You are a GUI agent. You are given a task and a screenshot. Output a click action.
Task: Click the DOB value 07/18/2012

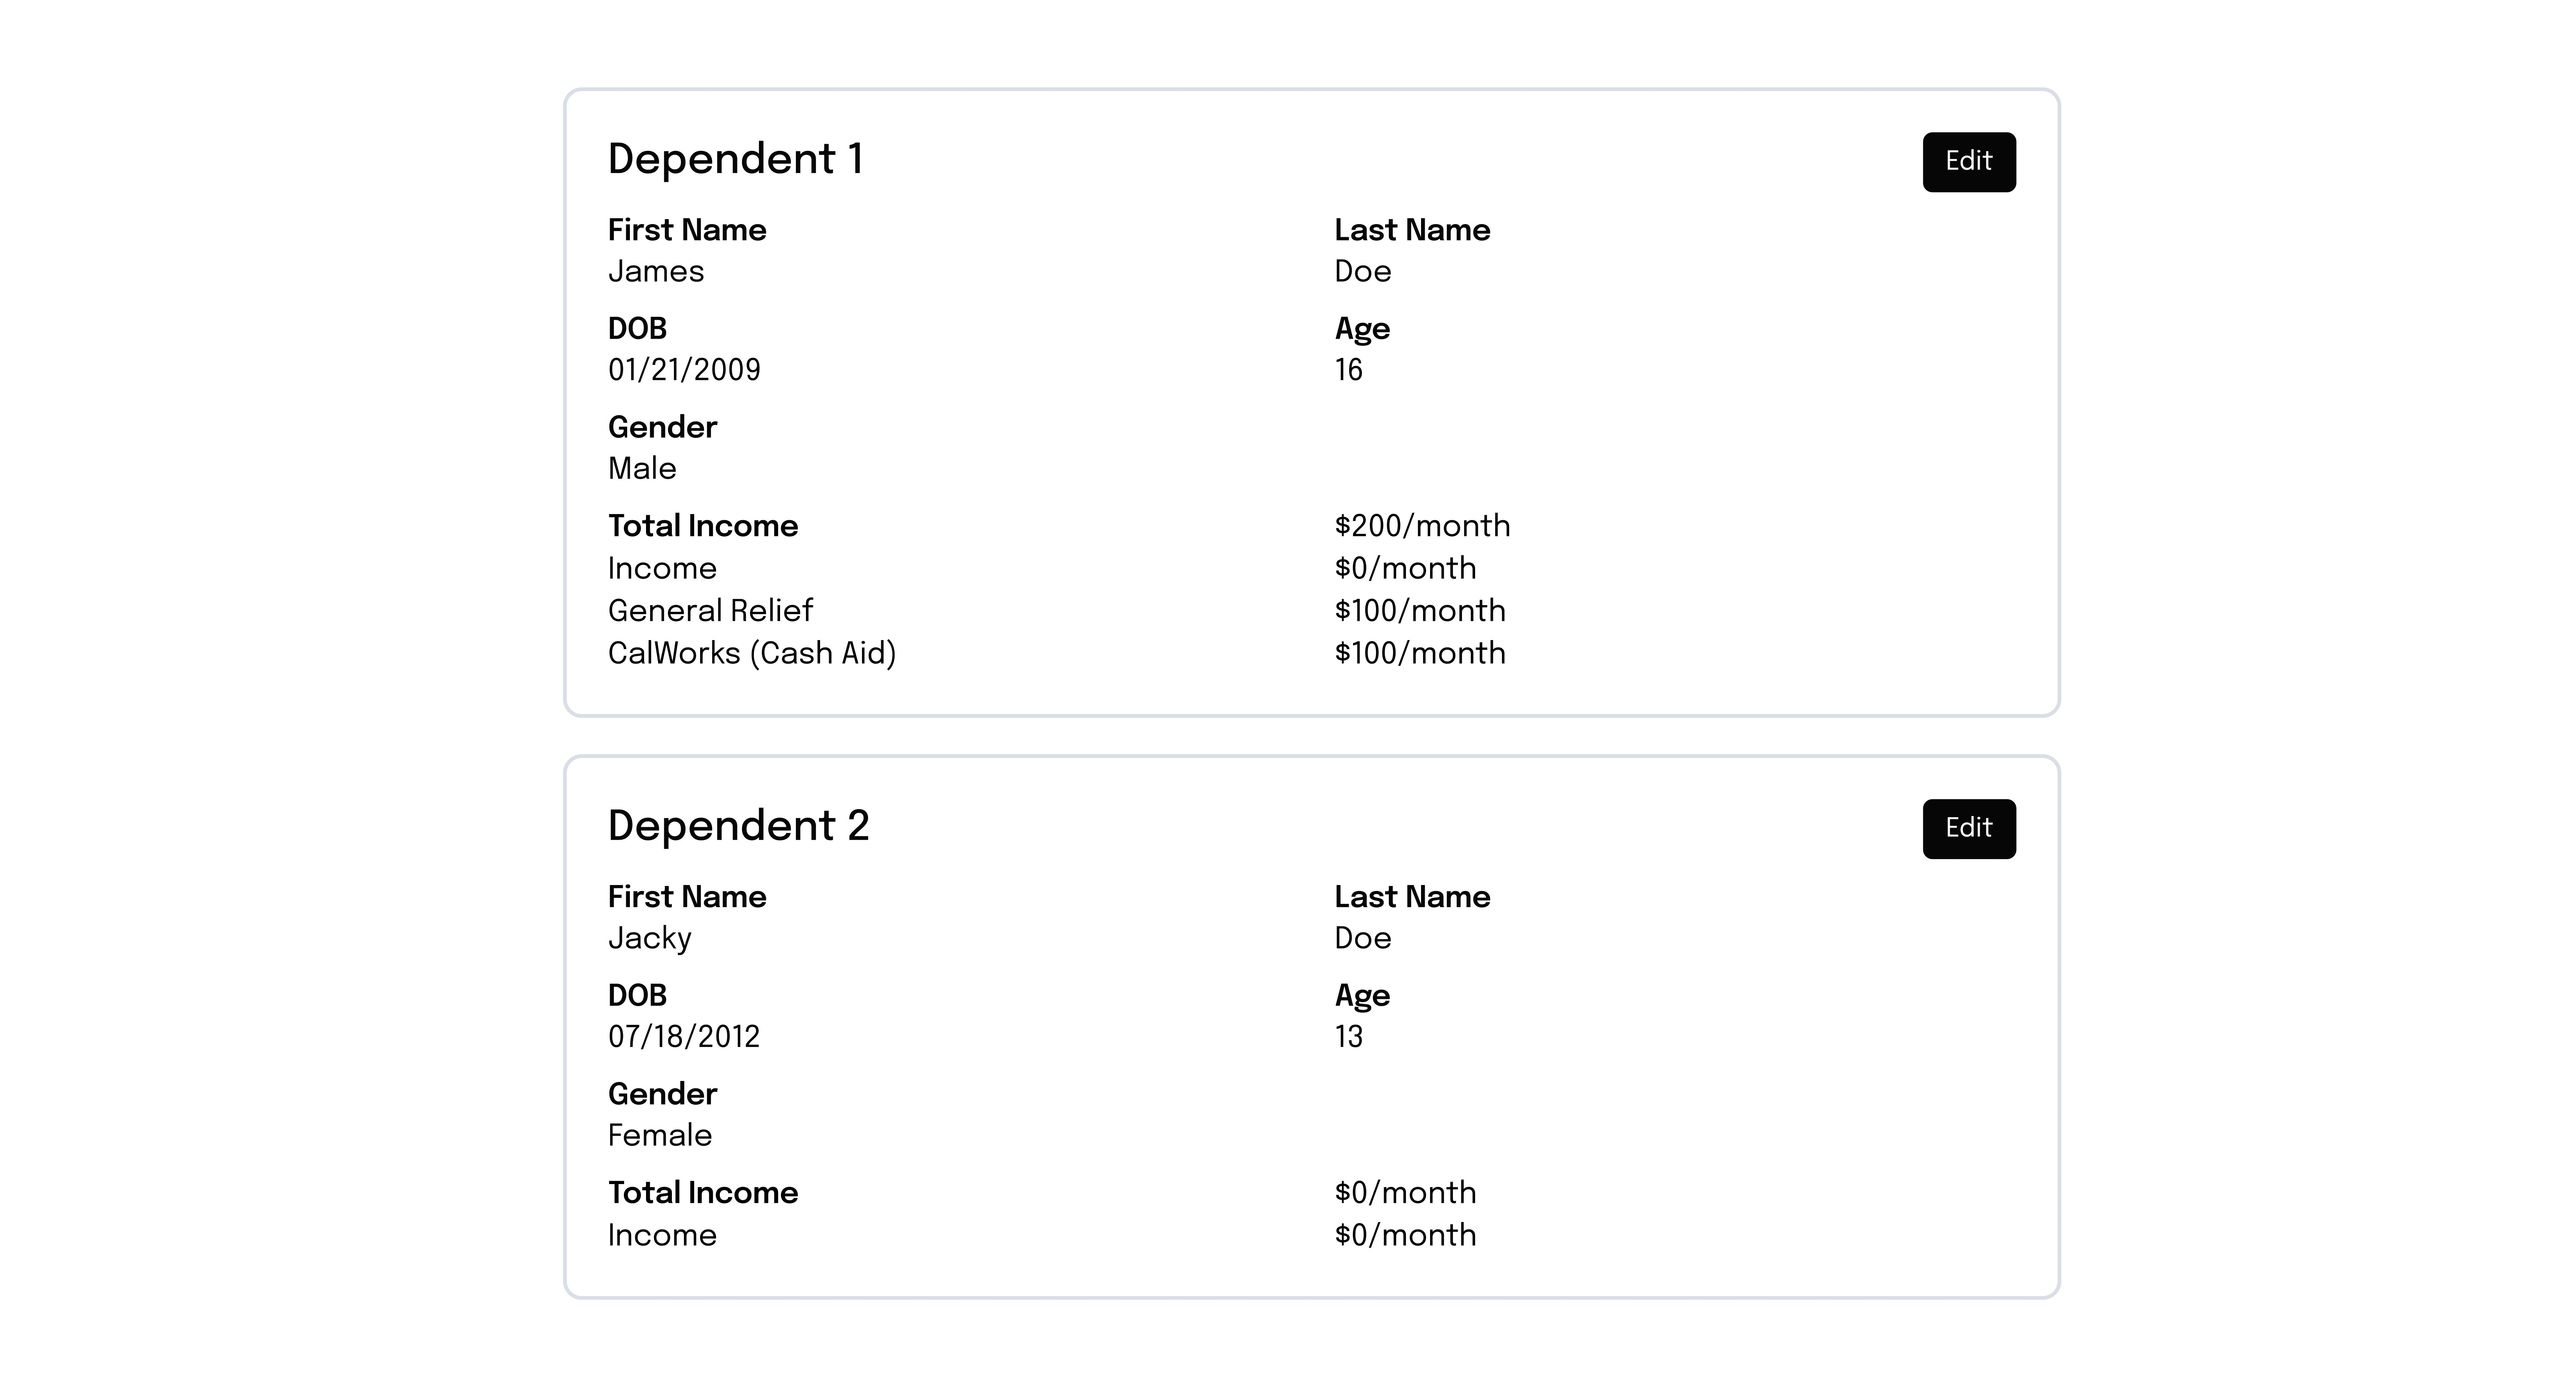[684, 1036]
